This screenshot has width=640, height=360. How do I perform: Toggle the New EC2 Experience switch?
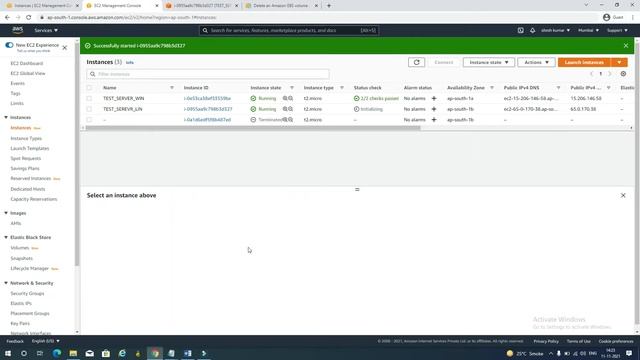pos(9,45)
